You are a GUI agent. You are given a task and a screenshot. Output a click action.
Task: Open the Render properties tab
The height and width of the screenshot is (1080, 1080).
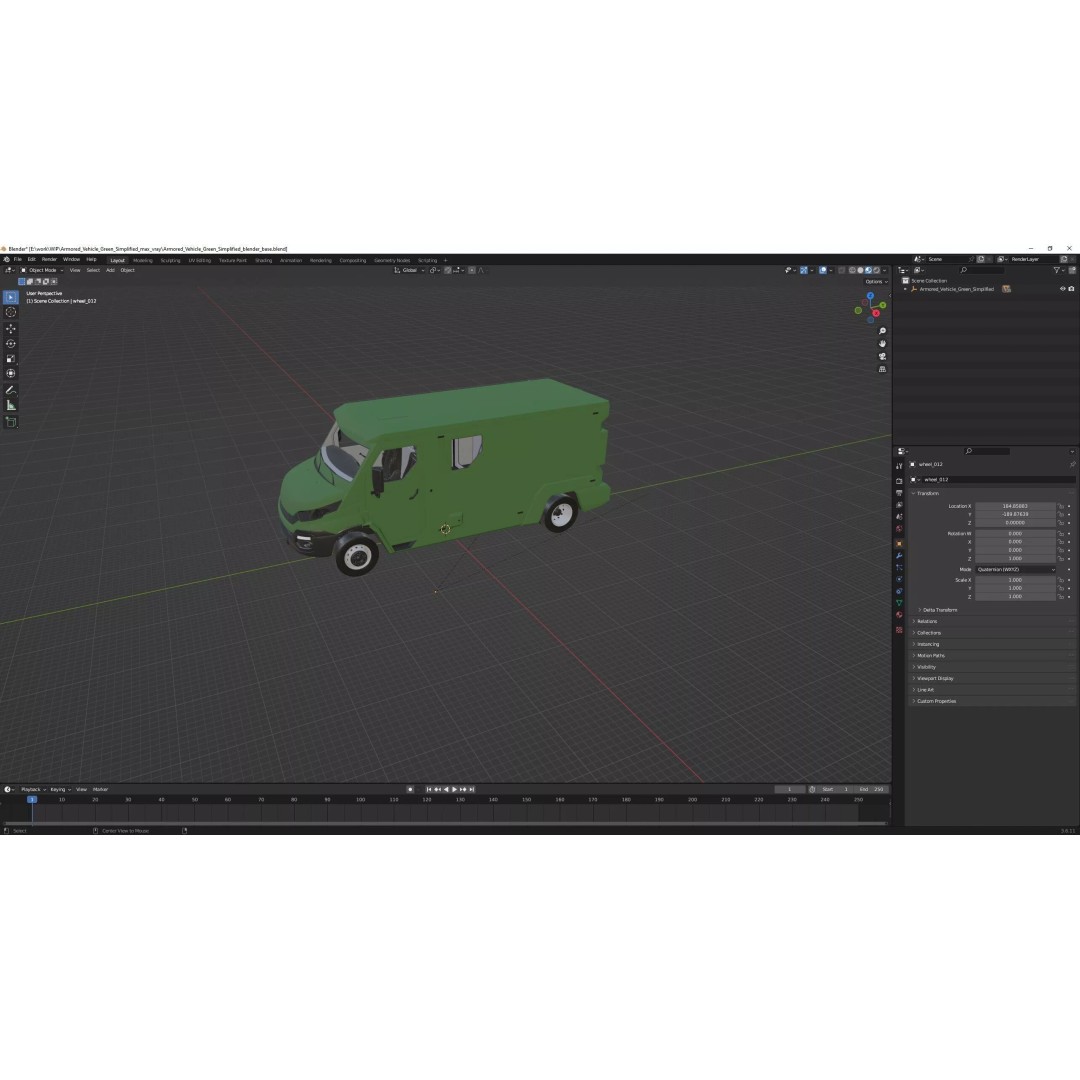point(899,481)
